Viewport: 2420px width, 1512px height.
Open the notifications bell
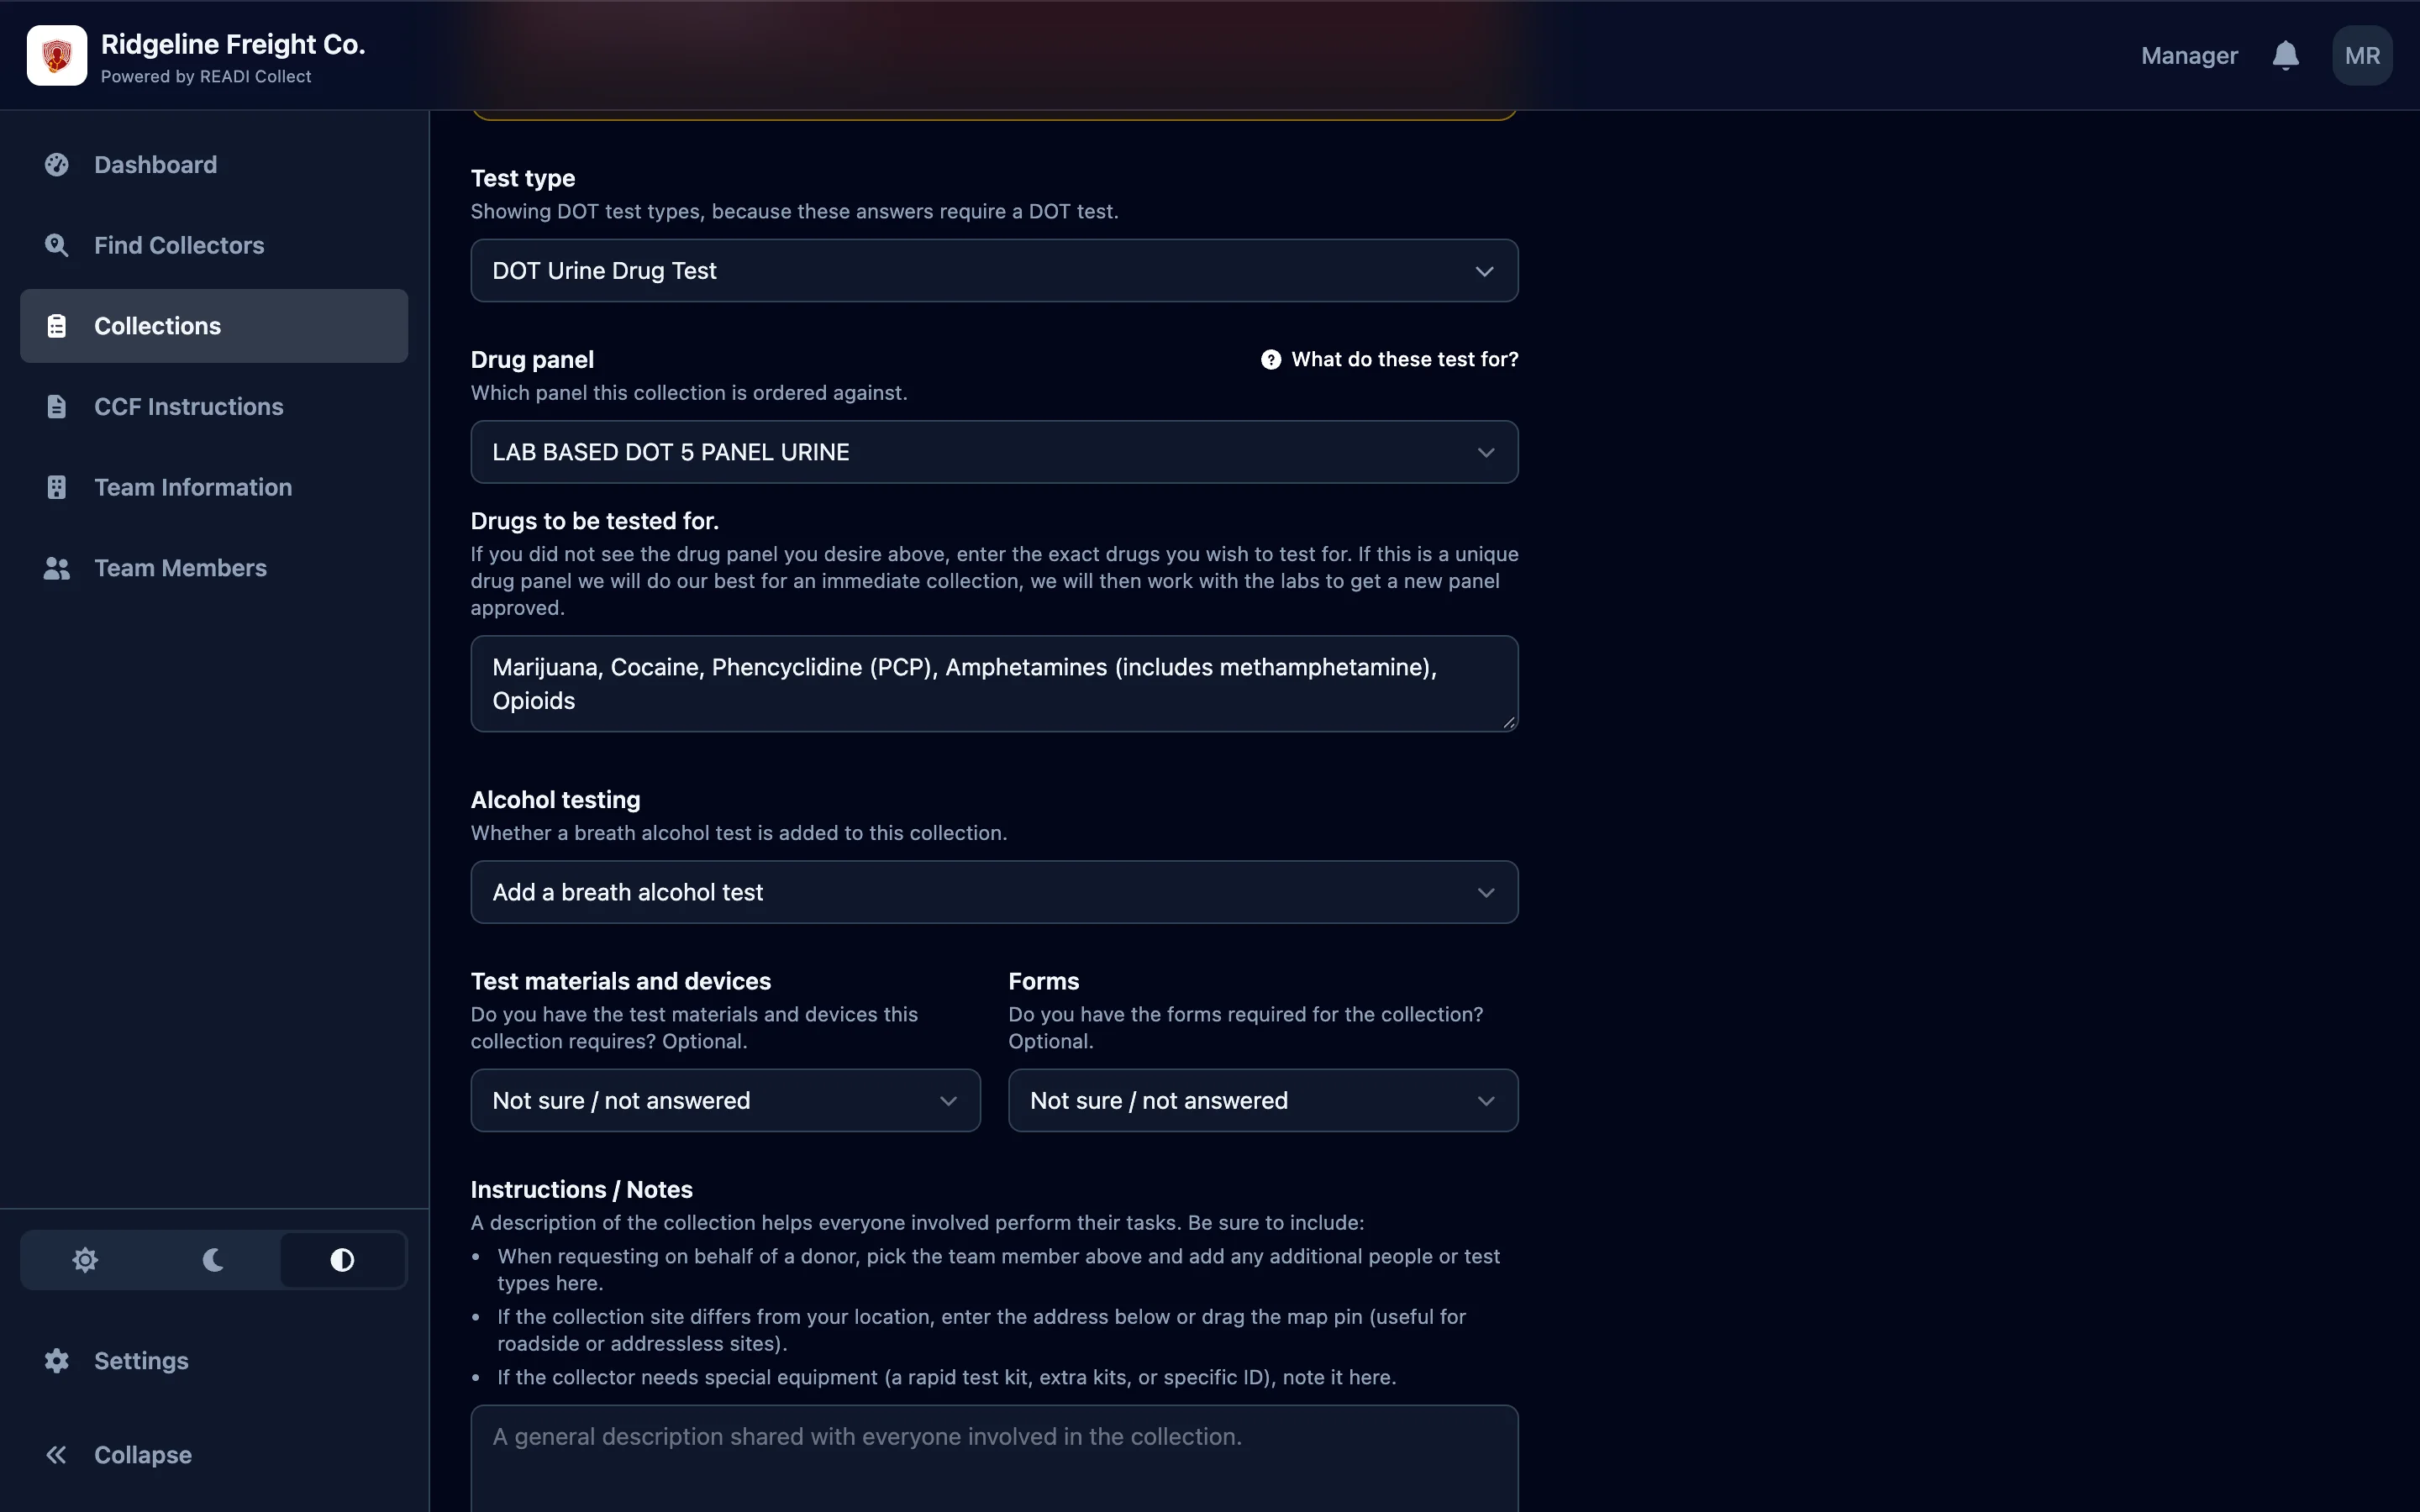(2285, 55)
